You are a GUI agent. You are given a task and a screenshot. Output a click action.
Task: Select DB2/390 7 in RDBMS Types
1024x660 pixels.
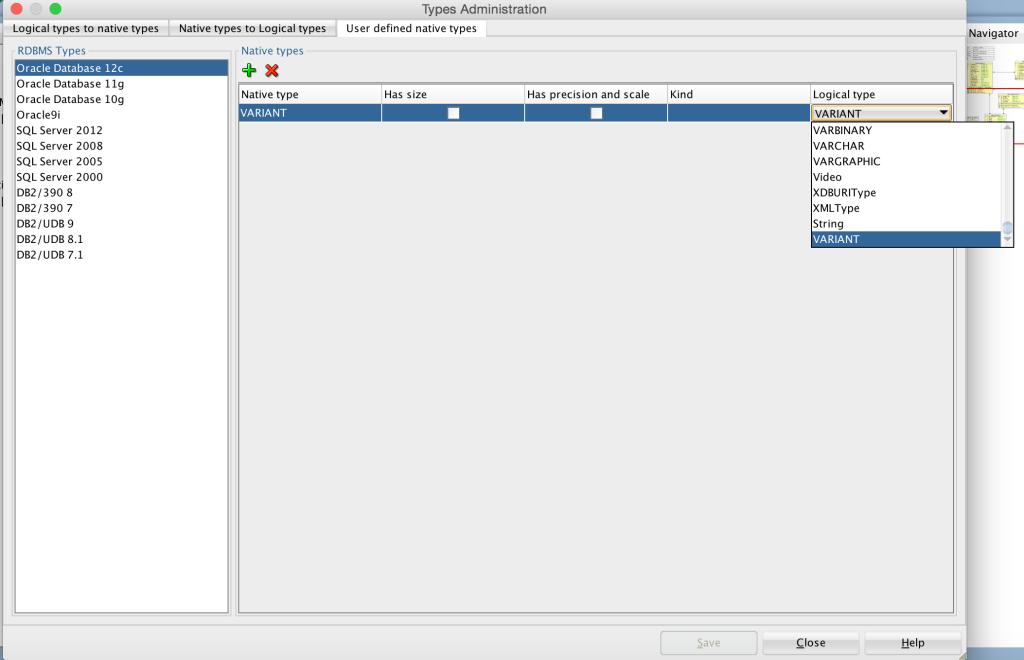(x=121, y=208)
